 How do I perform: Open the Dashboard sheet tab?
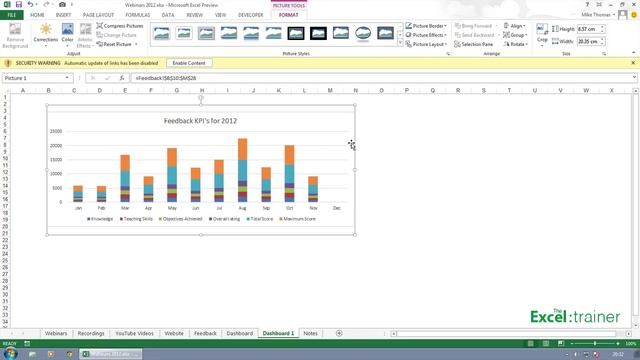[240, 333]
